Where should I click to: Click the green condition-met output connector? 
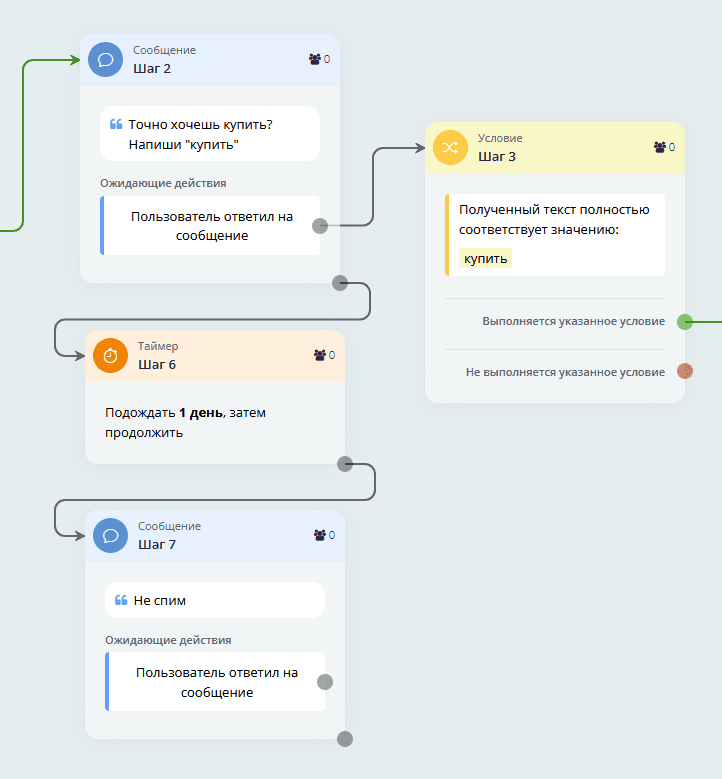(685, 322)
